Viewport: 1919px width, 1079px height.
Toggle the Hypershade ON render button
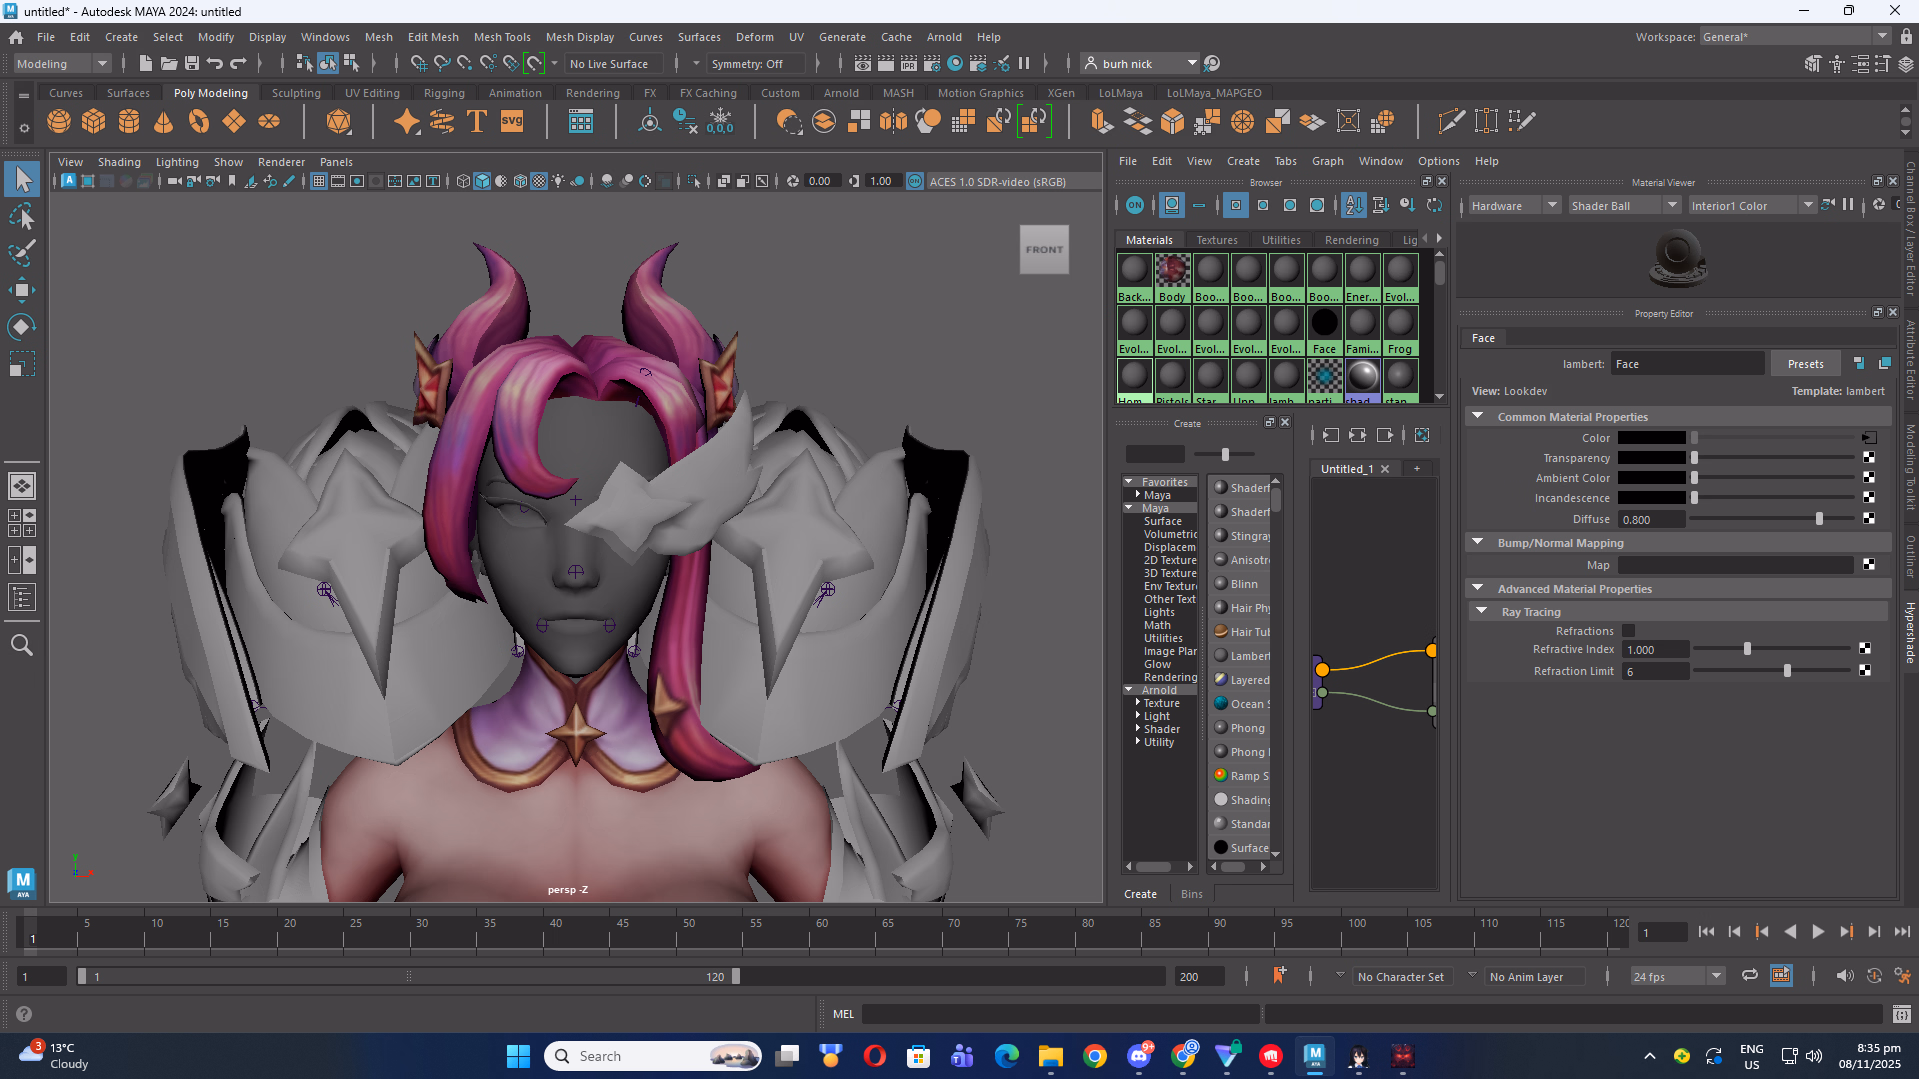[1134, 205]
